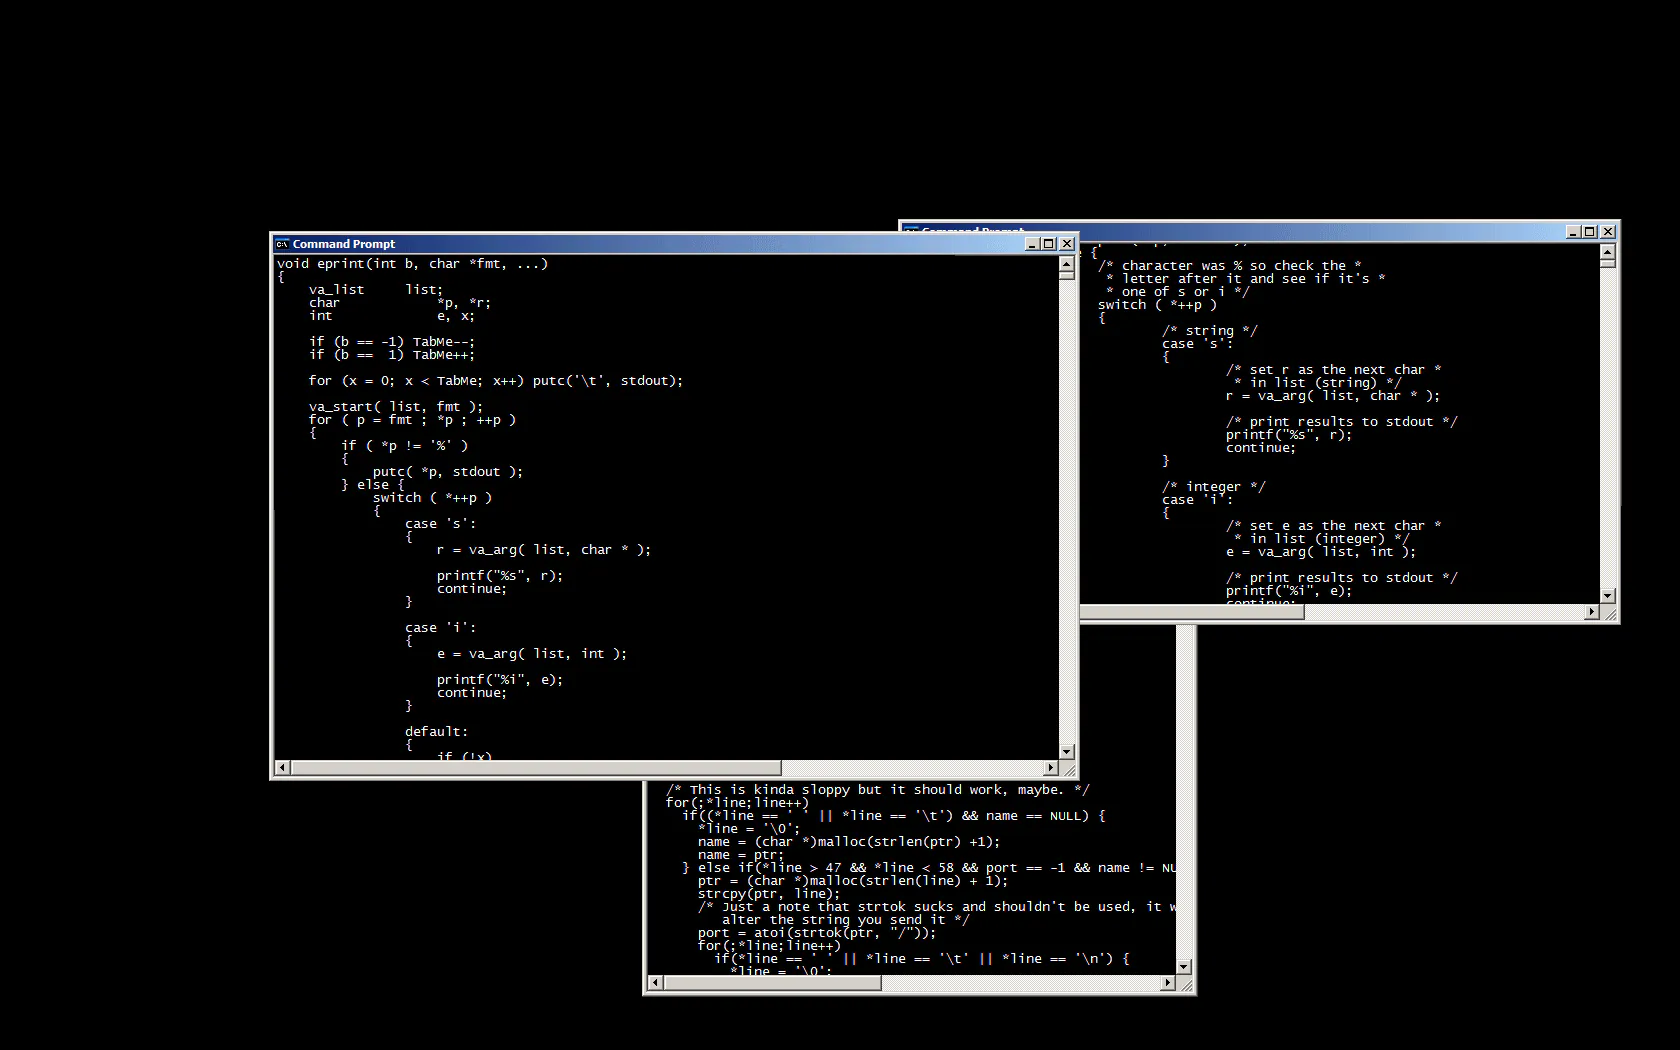Image resolution: width=1680 pixels, height=1050 pixels.
Task: Click up arrow in comments window's scrollbar
Action: (1607, 252)
